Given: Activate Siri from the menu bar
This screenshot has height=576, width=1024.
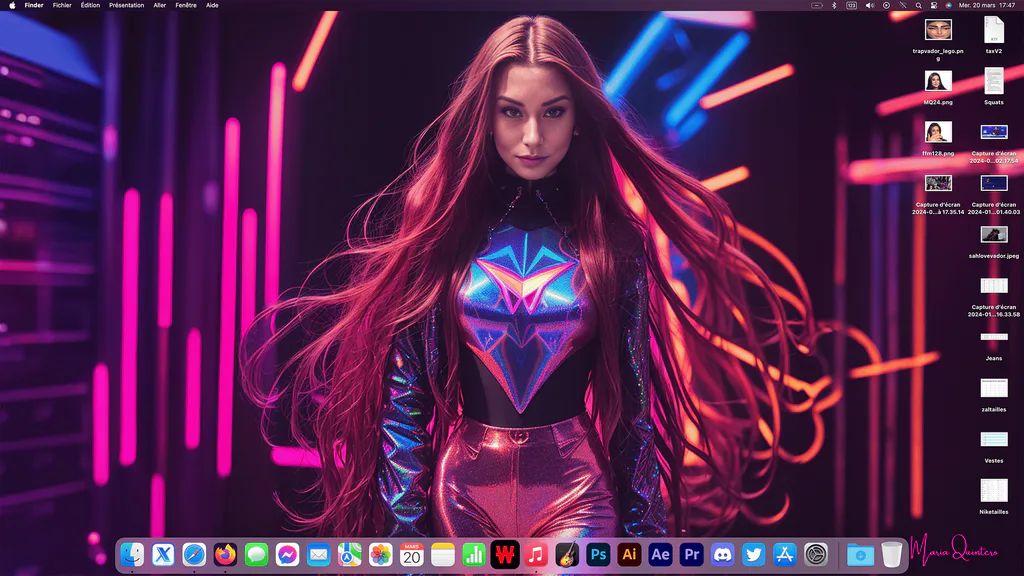Looking at the screenshot, I should [949, 5].
